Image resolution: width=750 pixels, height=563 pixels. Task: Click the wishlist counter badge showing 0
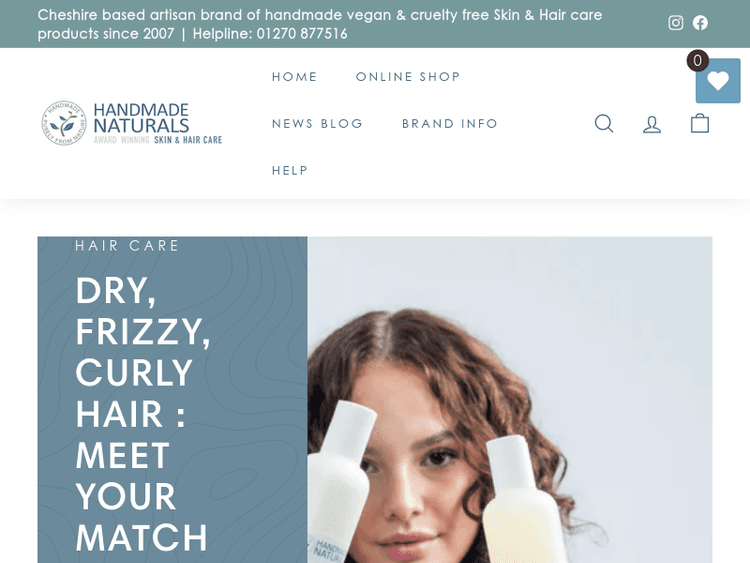697,61
